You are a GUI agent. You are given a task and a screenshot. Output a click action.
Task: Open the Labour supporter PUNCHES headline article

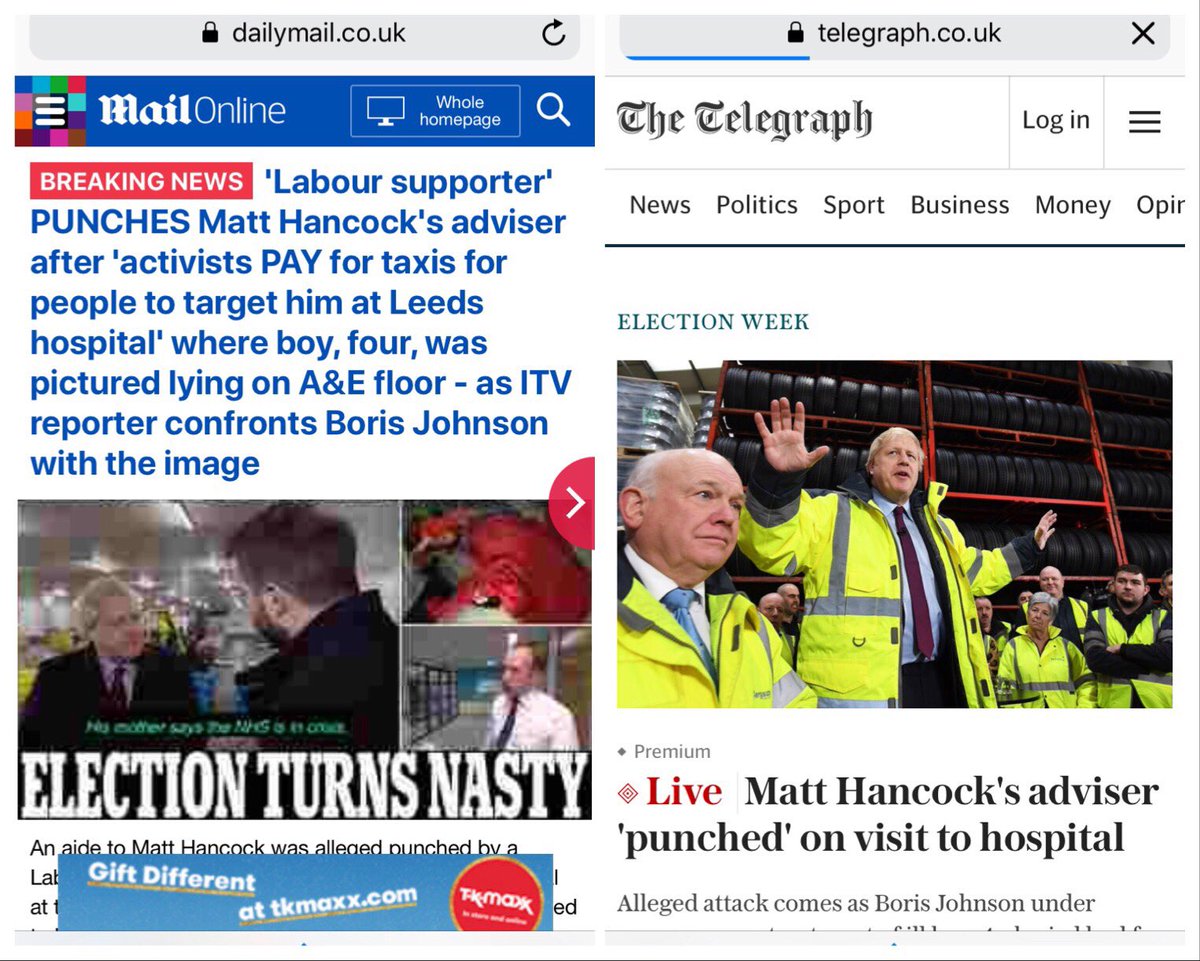(x=300, y=322)
